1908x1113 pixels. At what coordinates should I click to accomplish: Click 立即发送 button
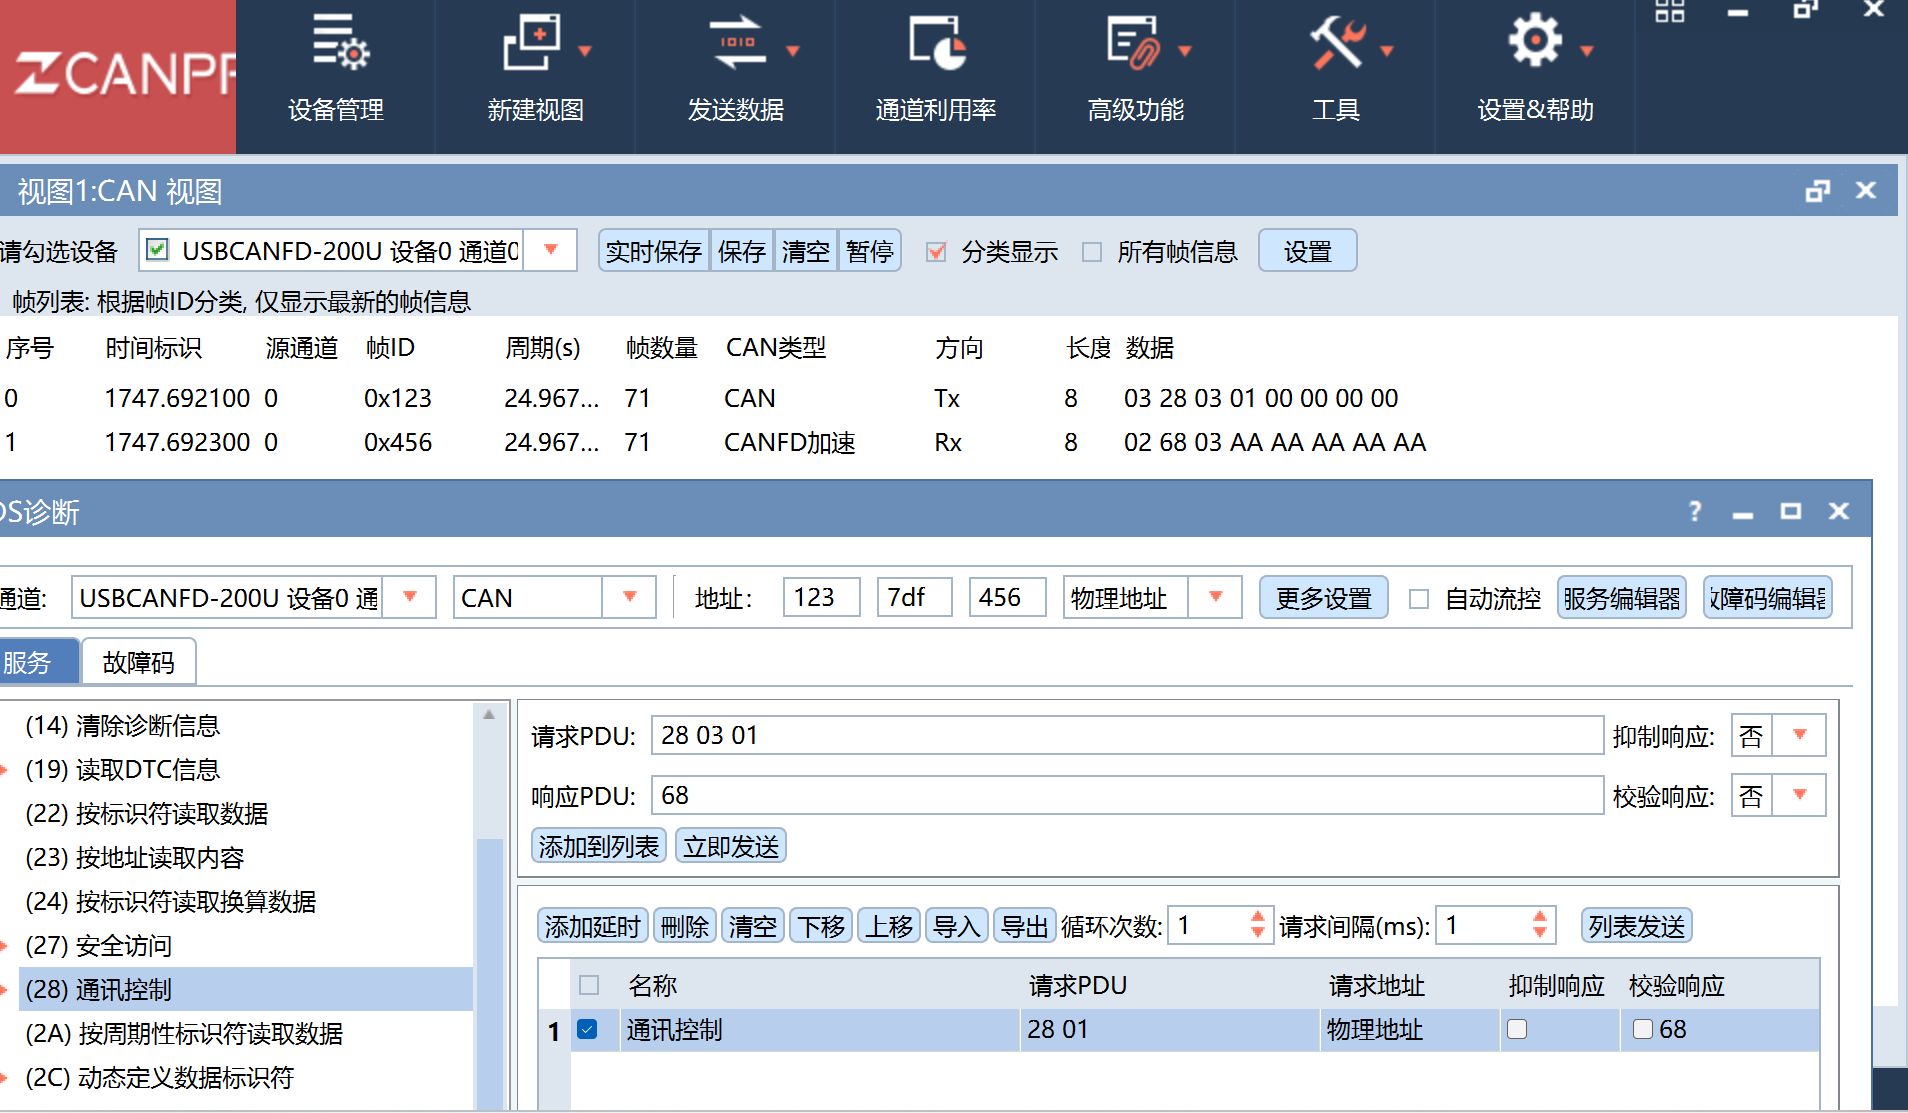(x=731, y=846)
